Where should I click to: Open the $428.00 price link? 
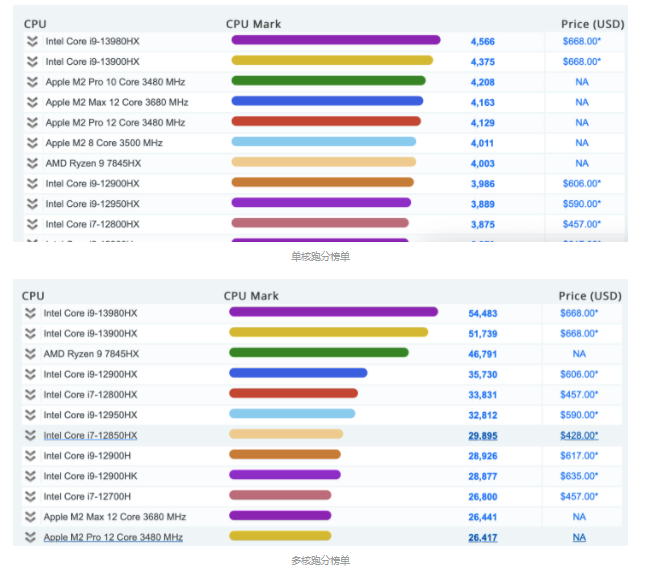pos(579,436)
